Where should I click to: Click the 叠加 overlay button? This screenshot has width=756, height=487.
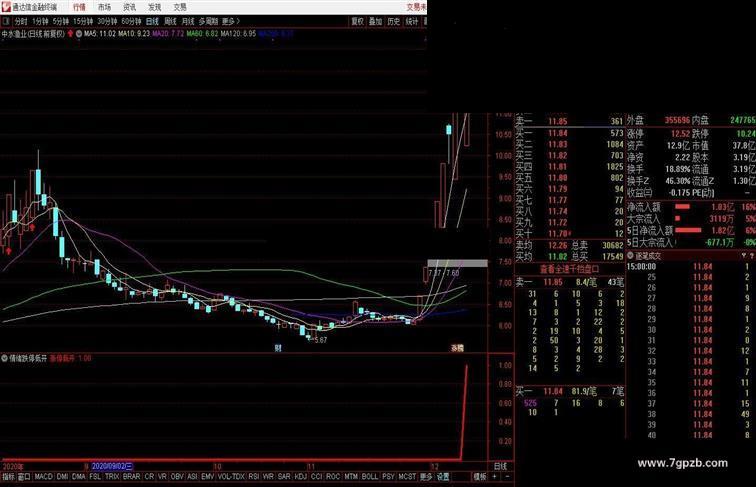coord(376,22)
